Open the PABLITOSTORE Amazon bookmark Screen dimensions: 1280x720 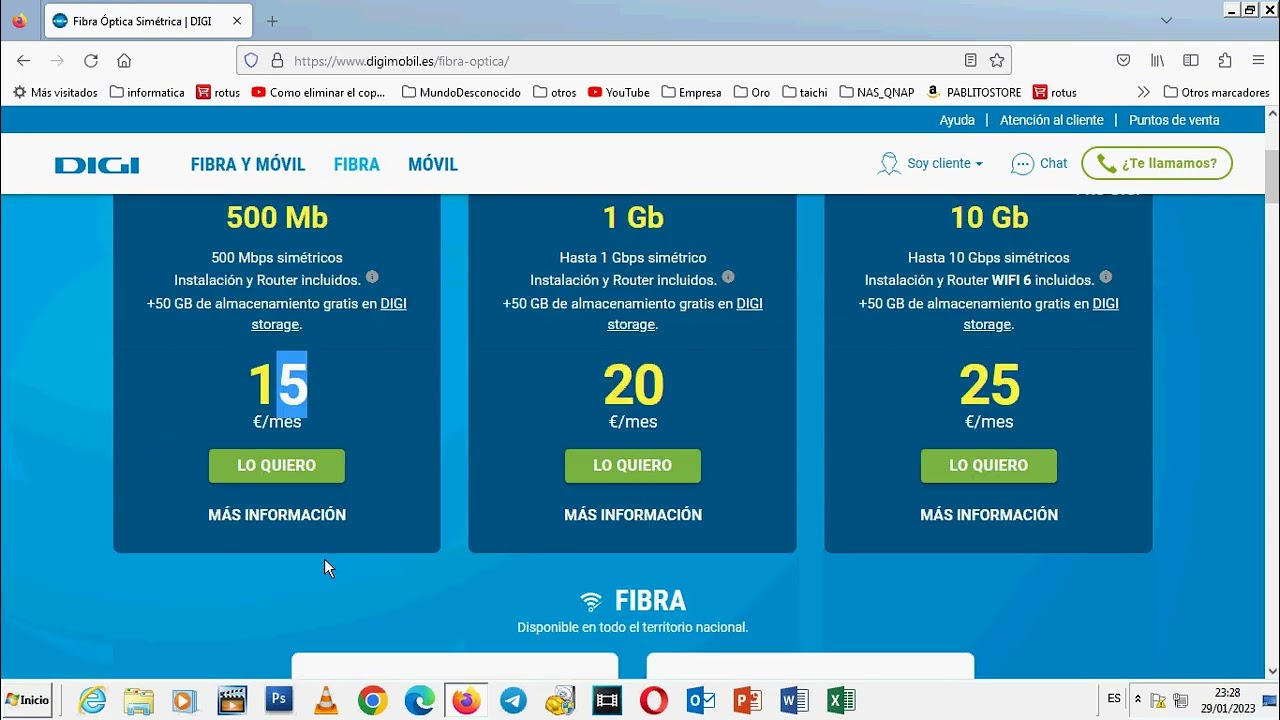(x=974, y=92)
